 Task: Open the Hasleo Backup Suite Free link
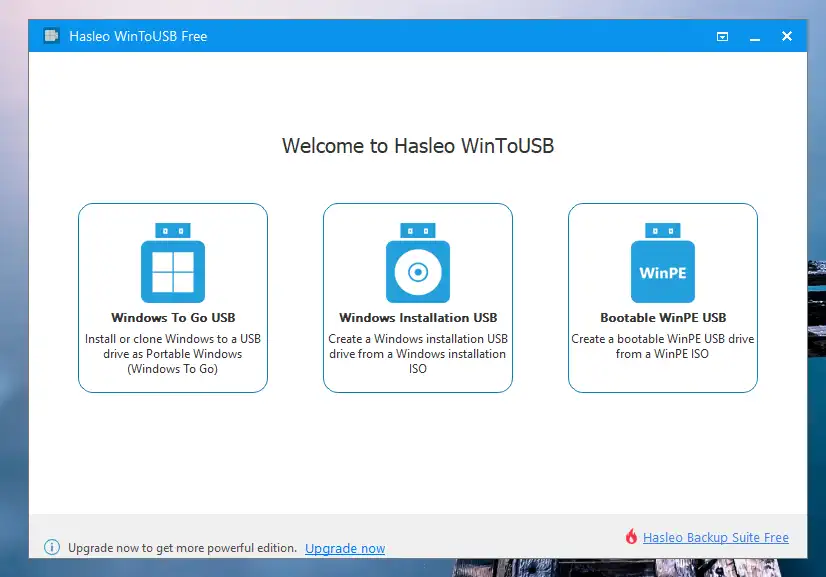(x=716, y=537)
